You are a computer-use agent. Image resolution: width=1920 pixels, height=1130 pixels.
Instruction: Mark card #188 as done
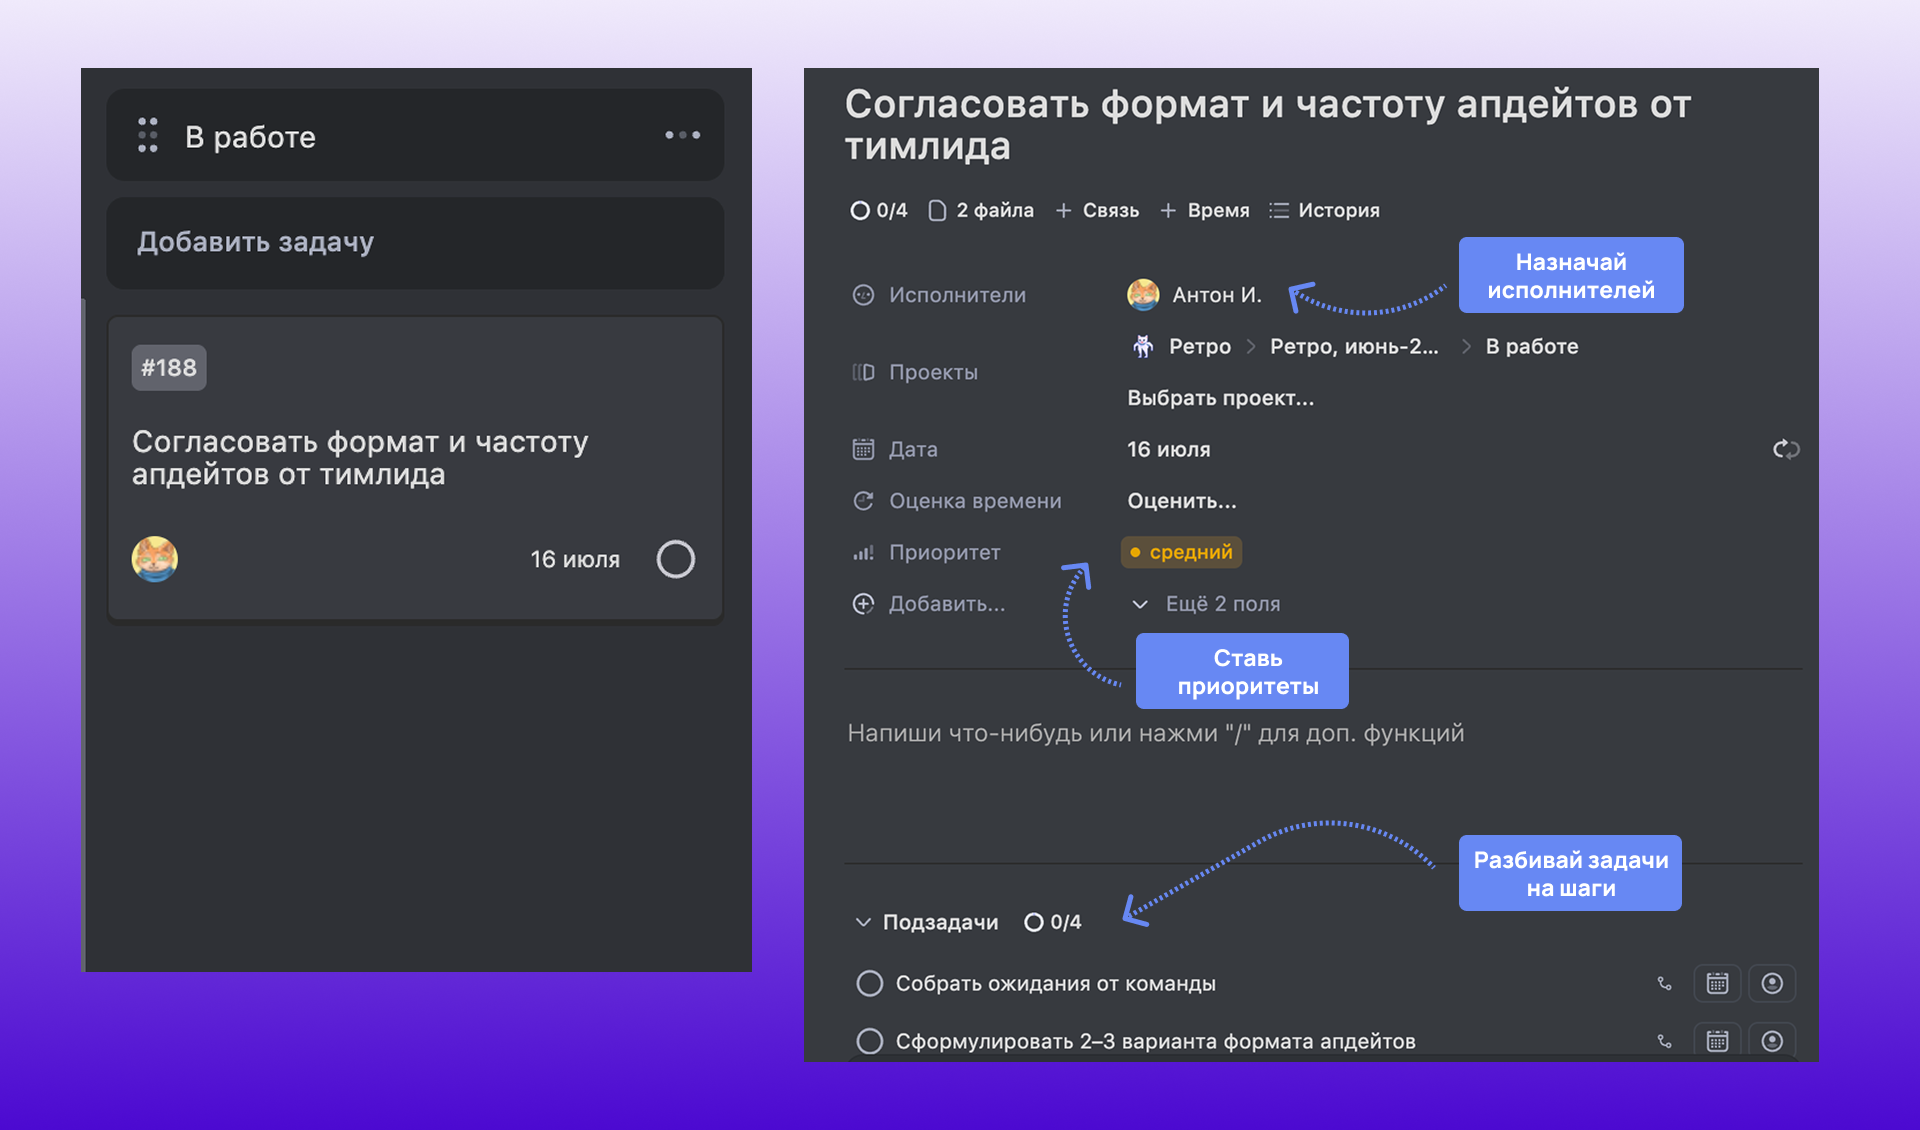tap(676, 559)
